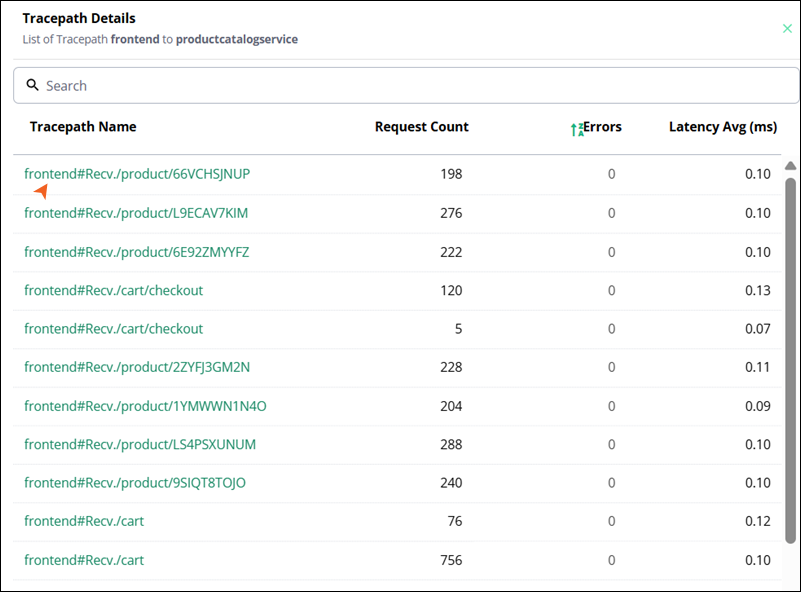Select tracepath /product/6E92ZMYYFZ
801x592 pixels.
point(136,252)
